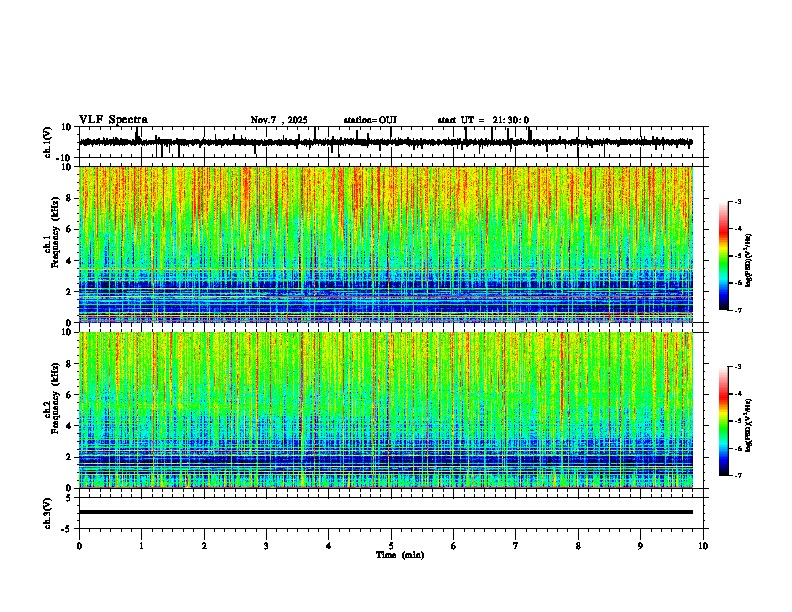The image size is (792, 612).
Task: Click time axis tick label "1"
Action: coord(141,546)
